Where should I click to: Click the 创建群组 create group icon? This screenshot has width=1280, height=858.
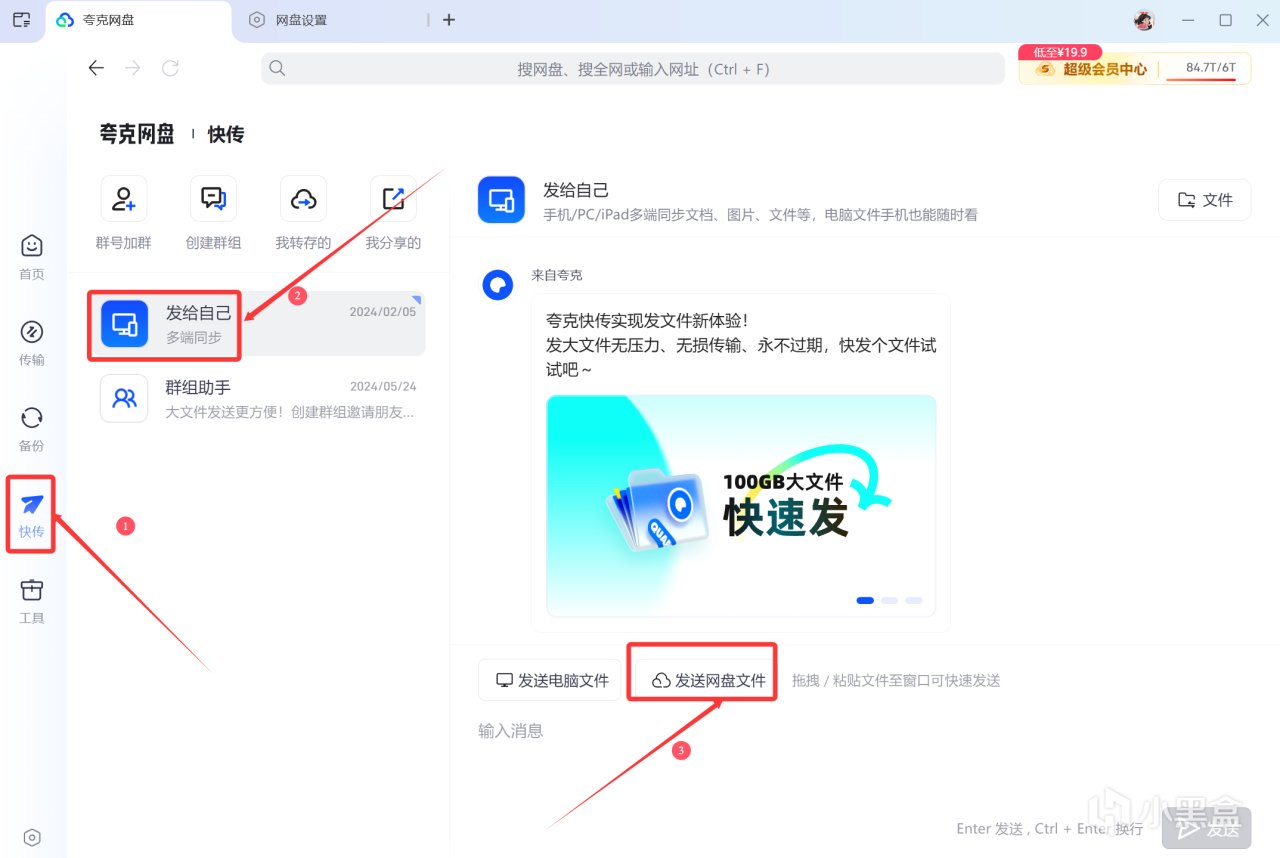(214, 198)
